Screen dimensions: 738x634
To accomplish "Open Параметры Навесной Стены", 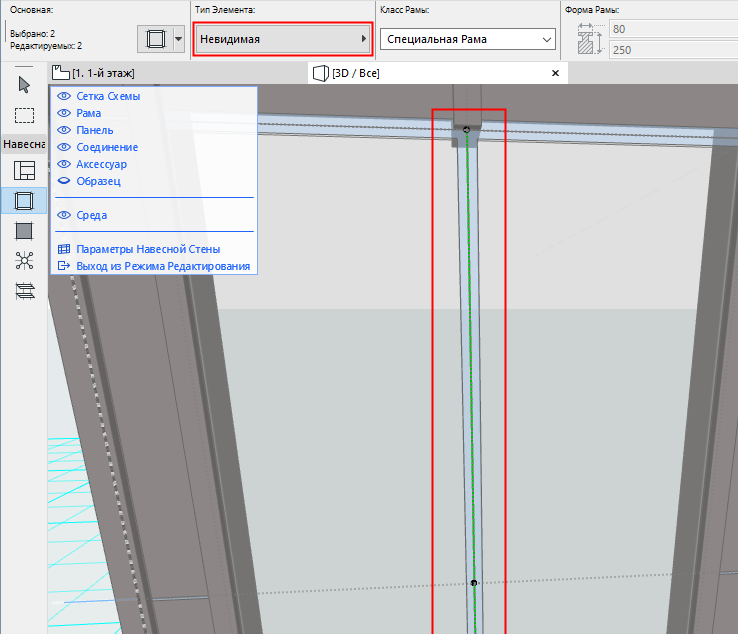I will tap(148, 249).
